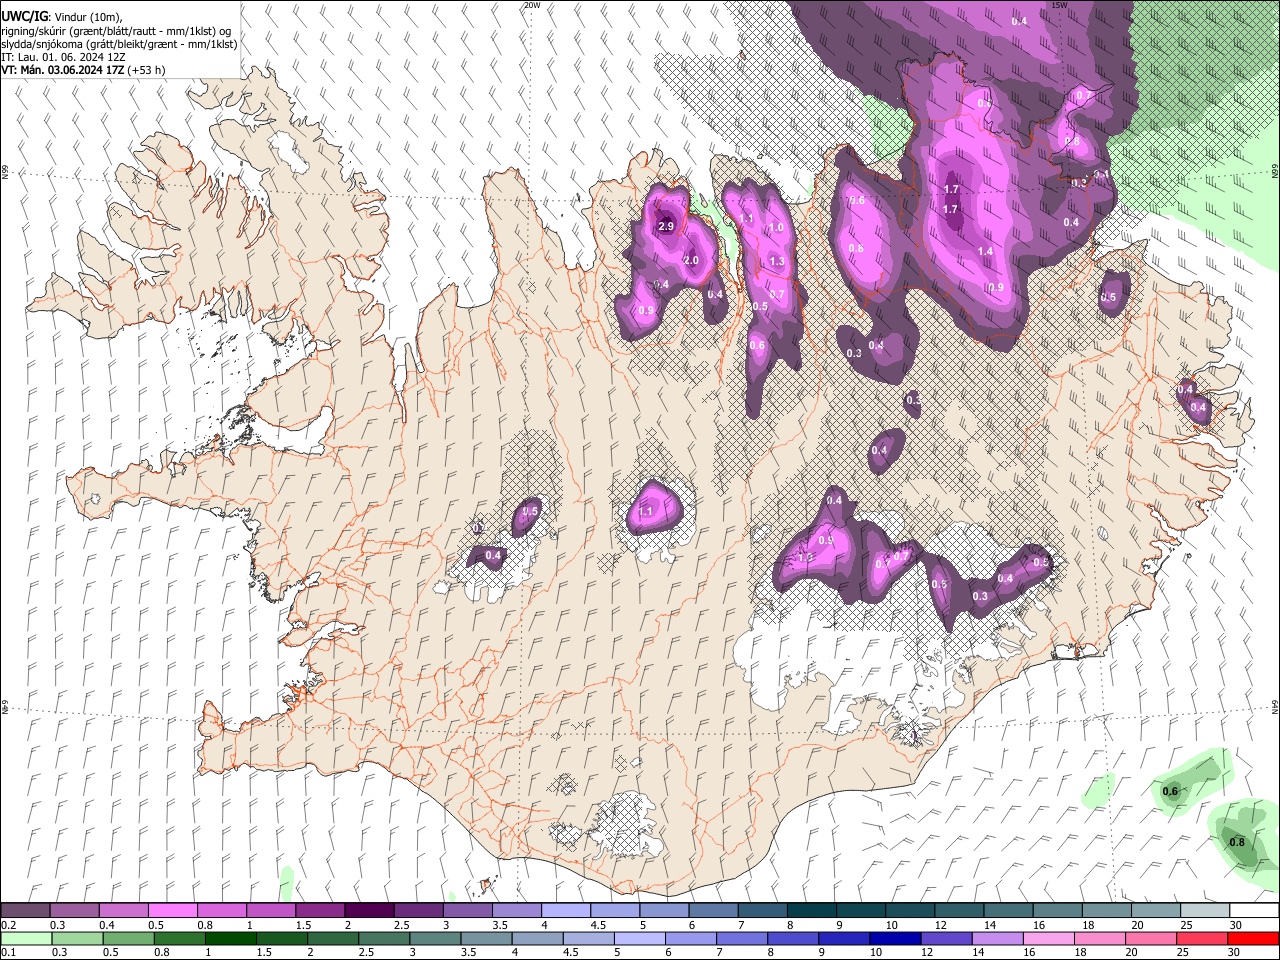Select the '2.0' snowfall value on the map
Image resolution: width=1280 pixels, height=960 pixels.
691,261
